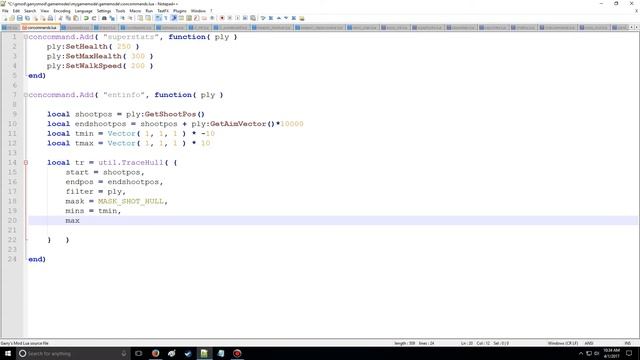Viewport: 640px width, 360px height.
Task: Open the Replace dialog toolbar icon
Action: pos(112,18)
